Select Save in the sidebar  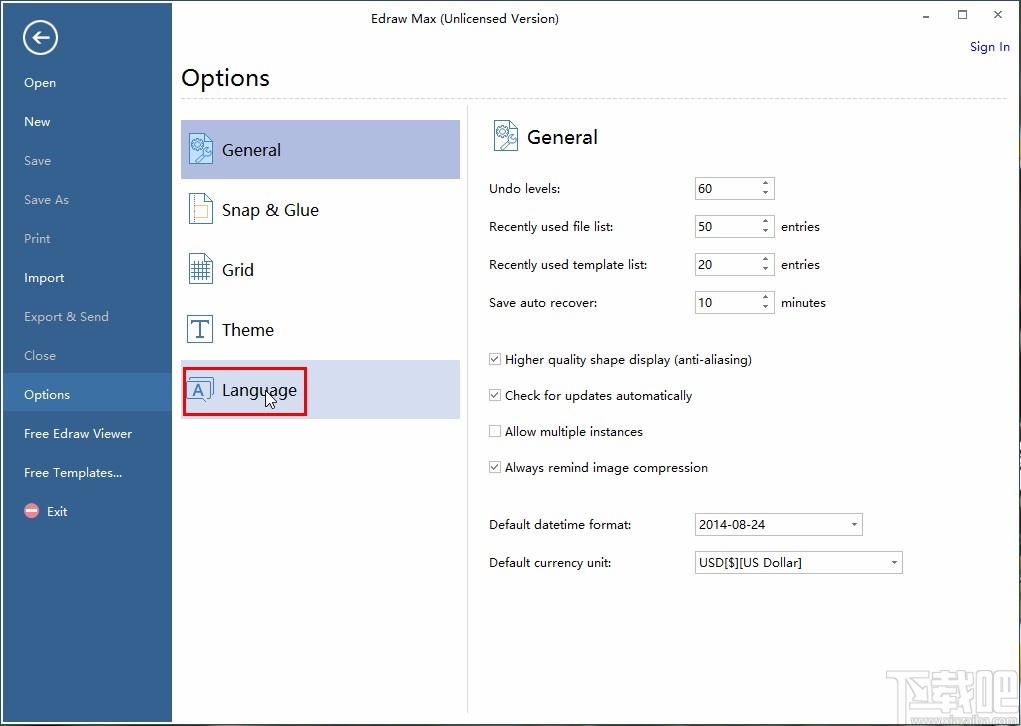37,161
